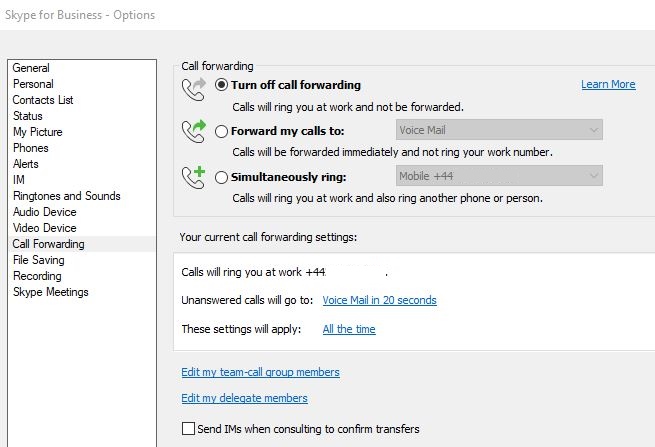Image resolution: width=655 pixels, height=447 pixels.
Task: Switch to the Audio Device settings
Action: pyautogui.click(x=44, y=212)
